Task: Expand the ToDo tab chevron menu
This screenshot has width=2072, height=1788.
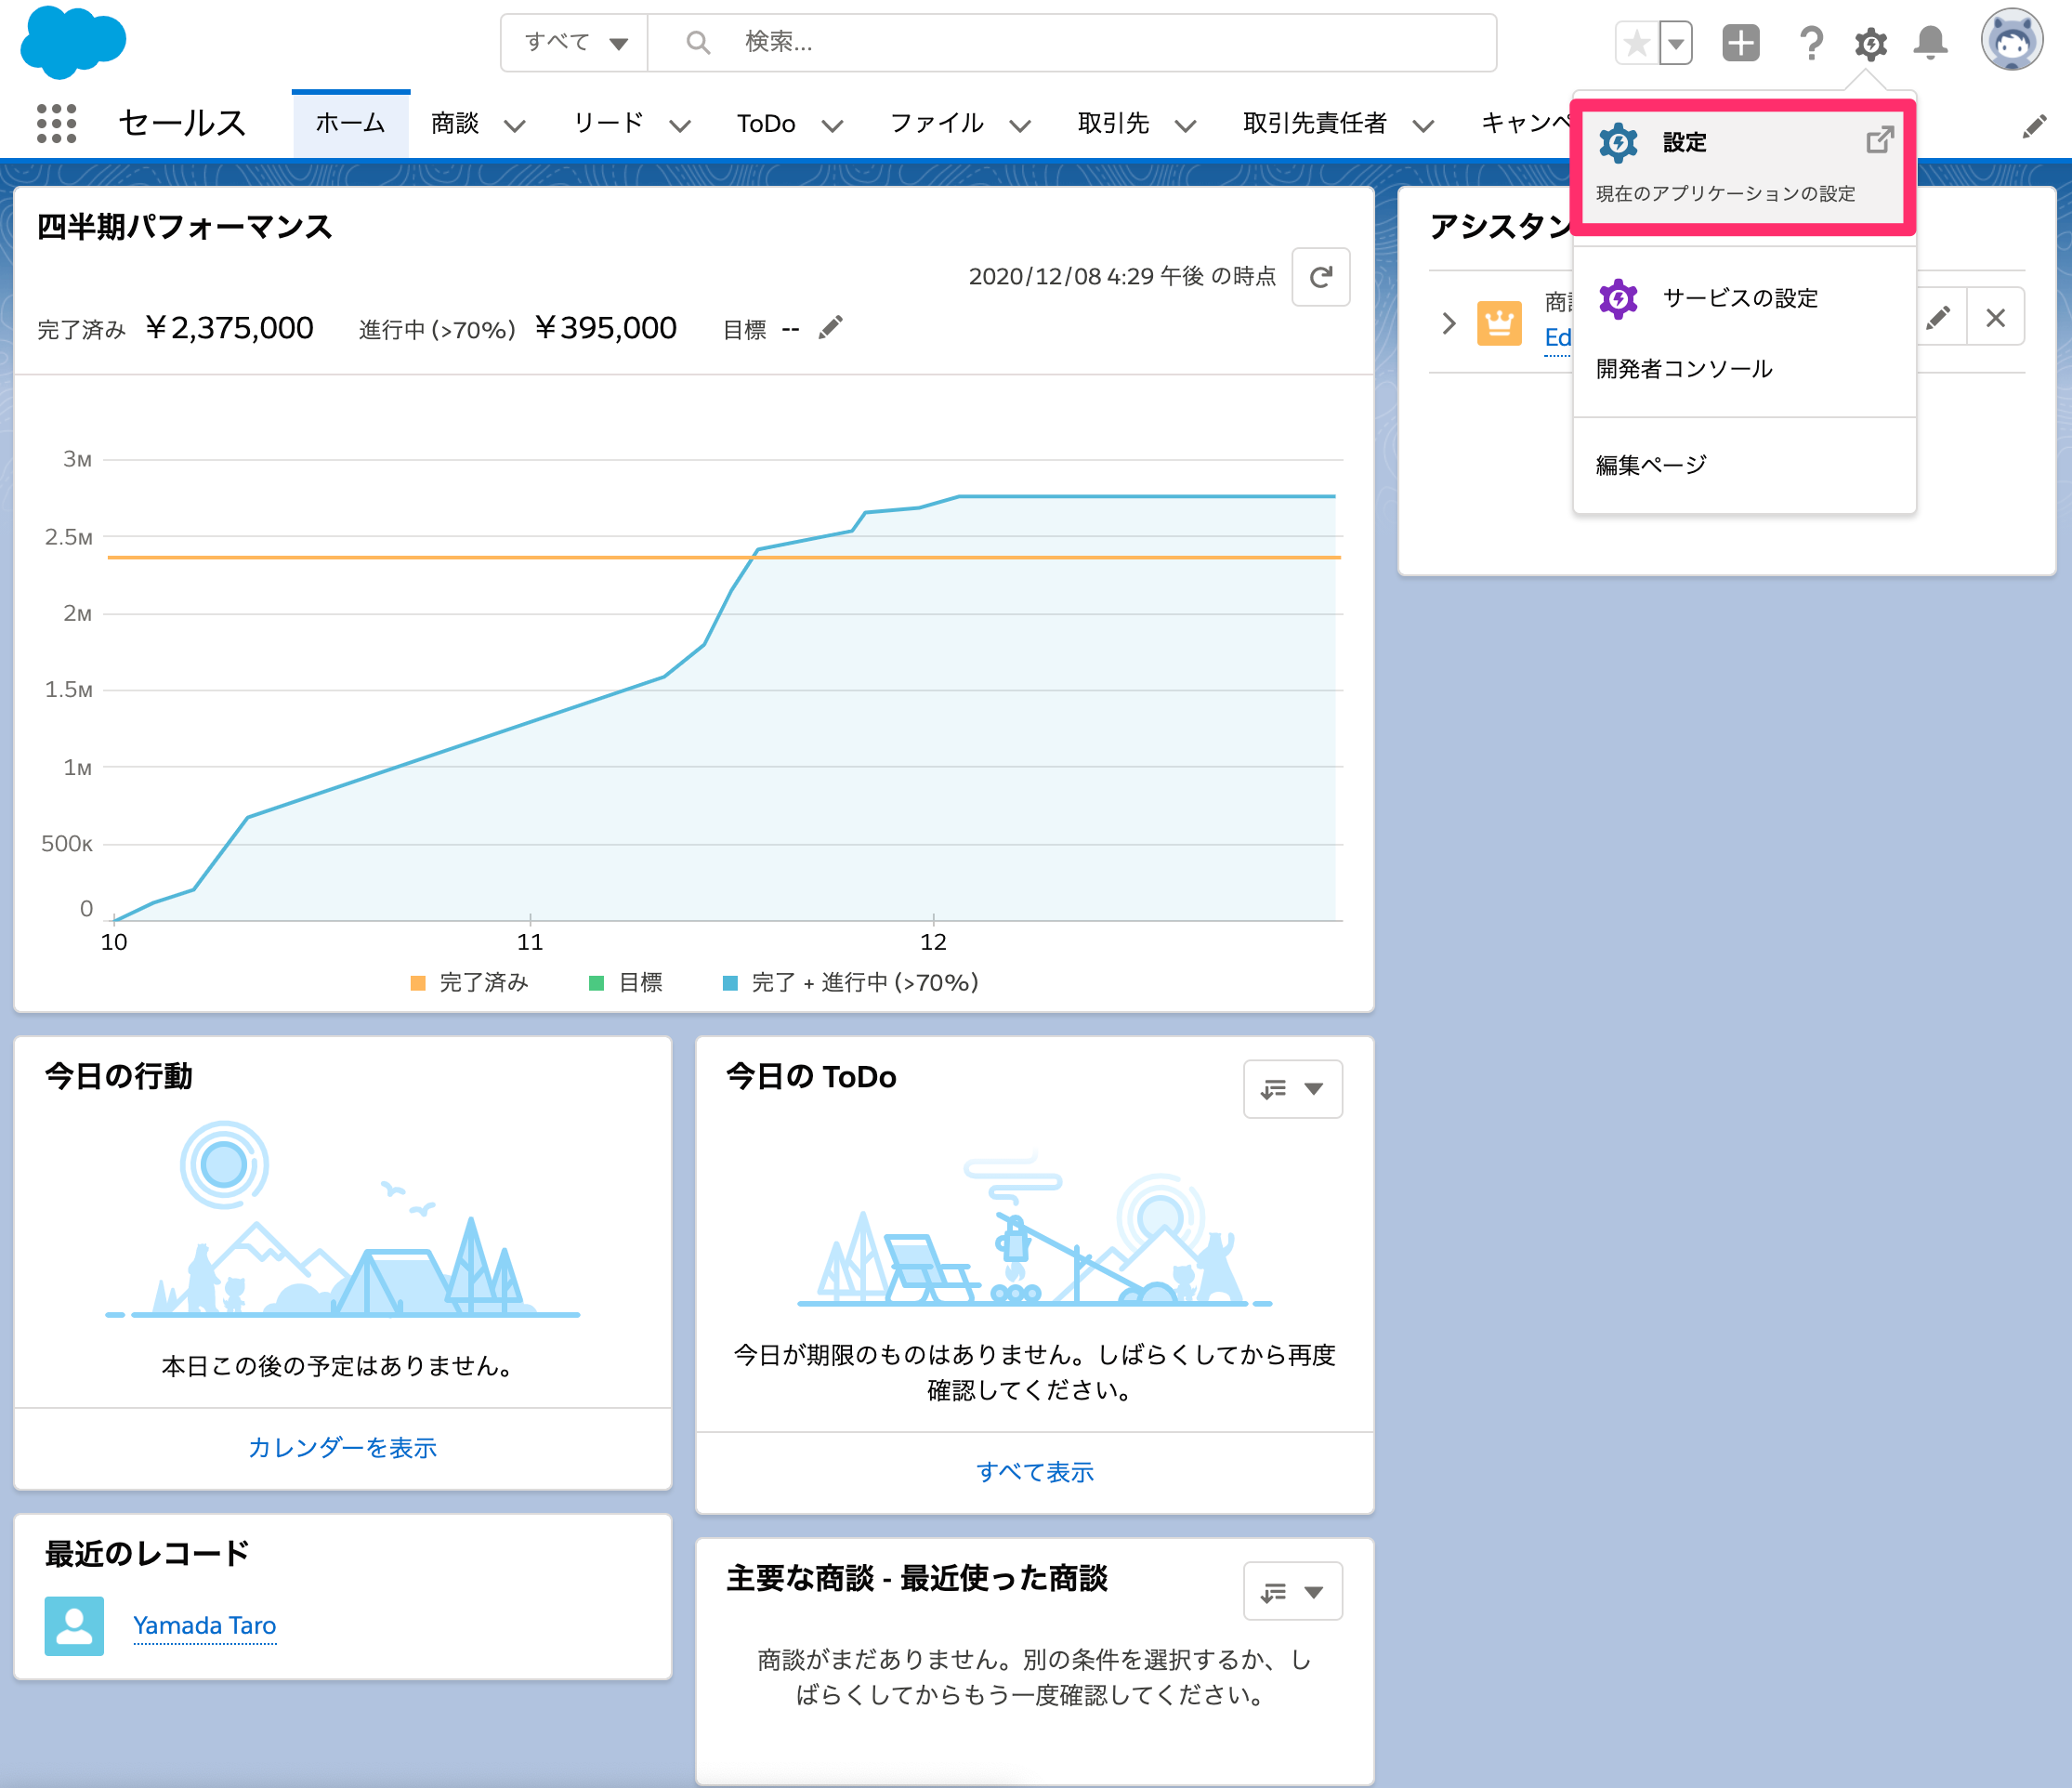Action: tap(832, 126)
